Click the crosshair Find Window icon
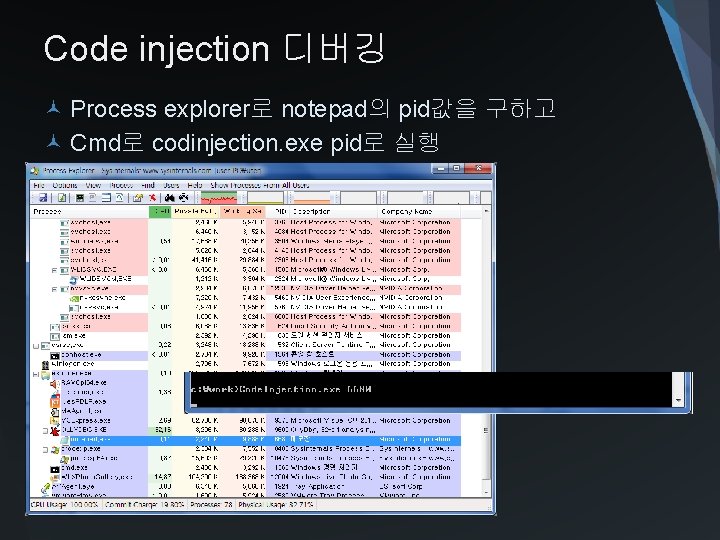720x540 pixels. [x=184, y=198]
